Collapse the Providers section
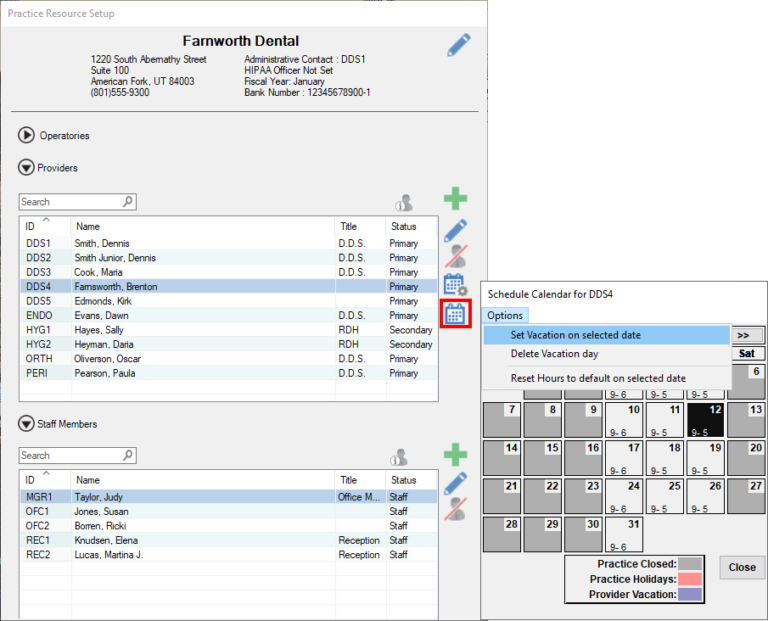768x621 pixels. coord(26,167)
